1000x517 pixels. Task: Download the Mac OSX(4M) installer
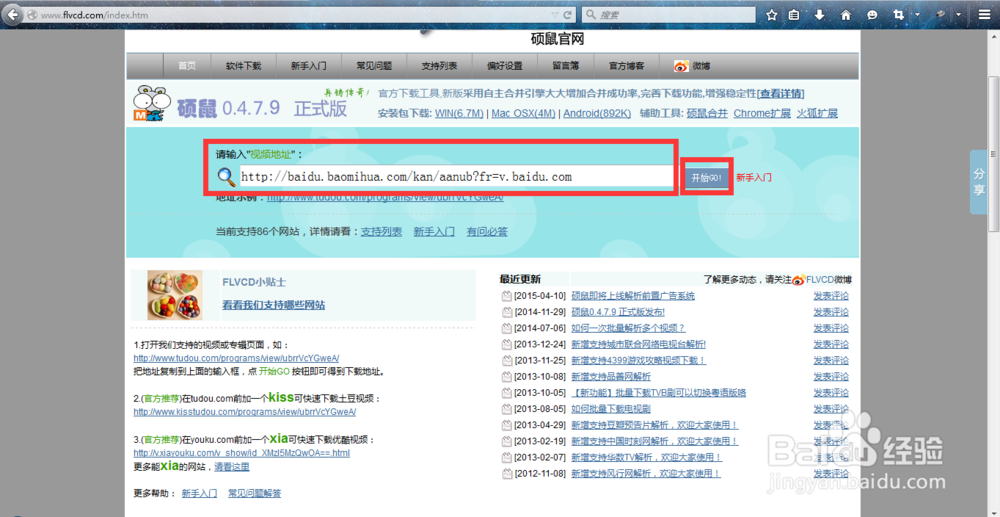523,113
